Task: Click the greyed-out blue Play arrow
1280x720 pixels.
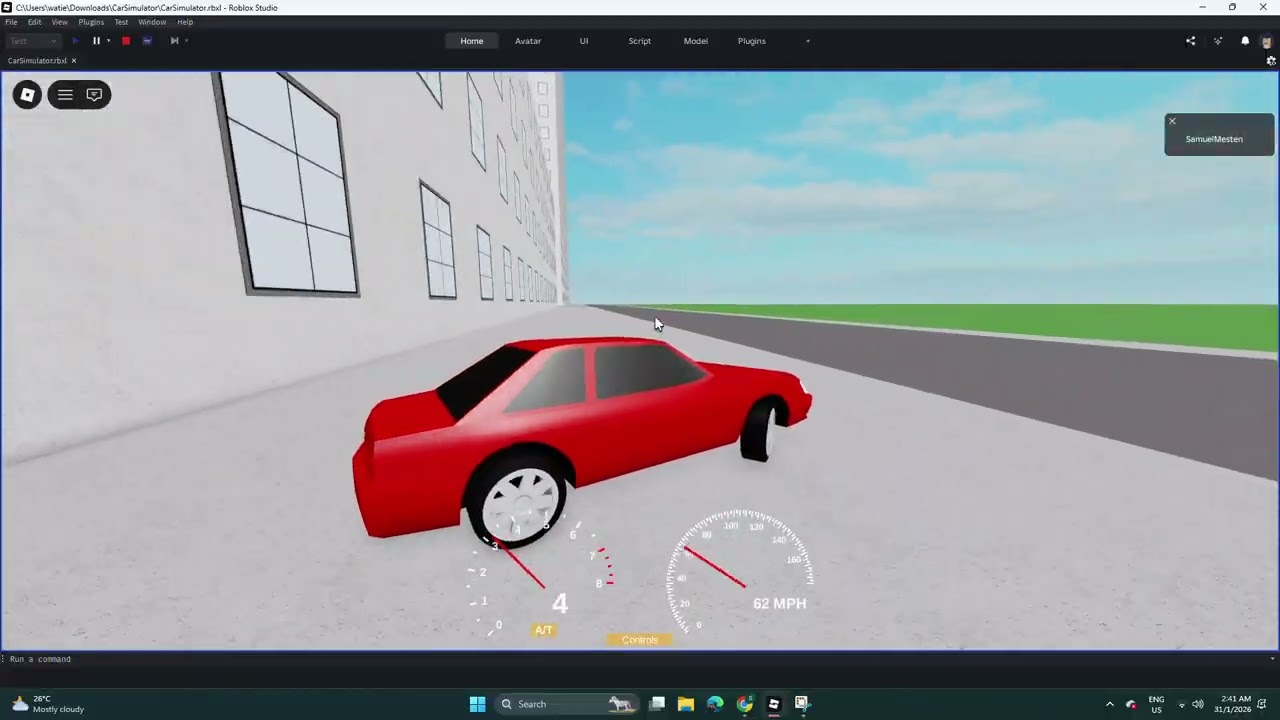Action: (75, 41)
